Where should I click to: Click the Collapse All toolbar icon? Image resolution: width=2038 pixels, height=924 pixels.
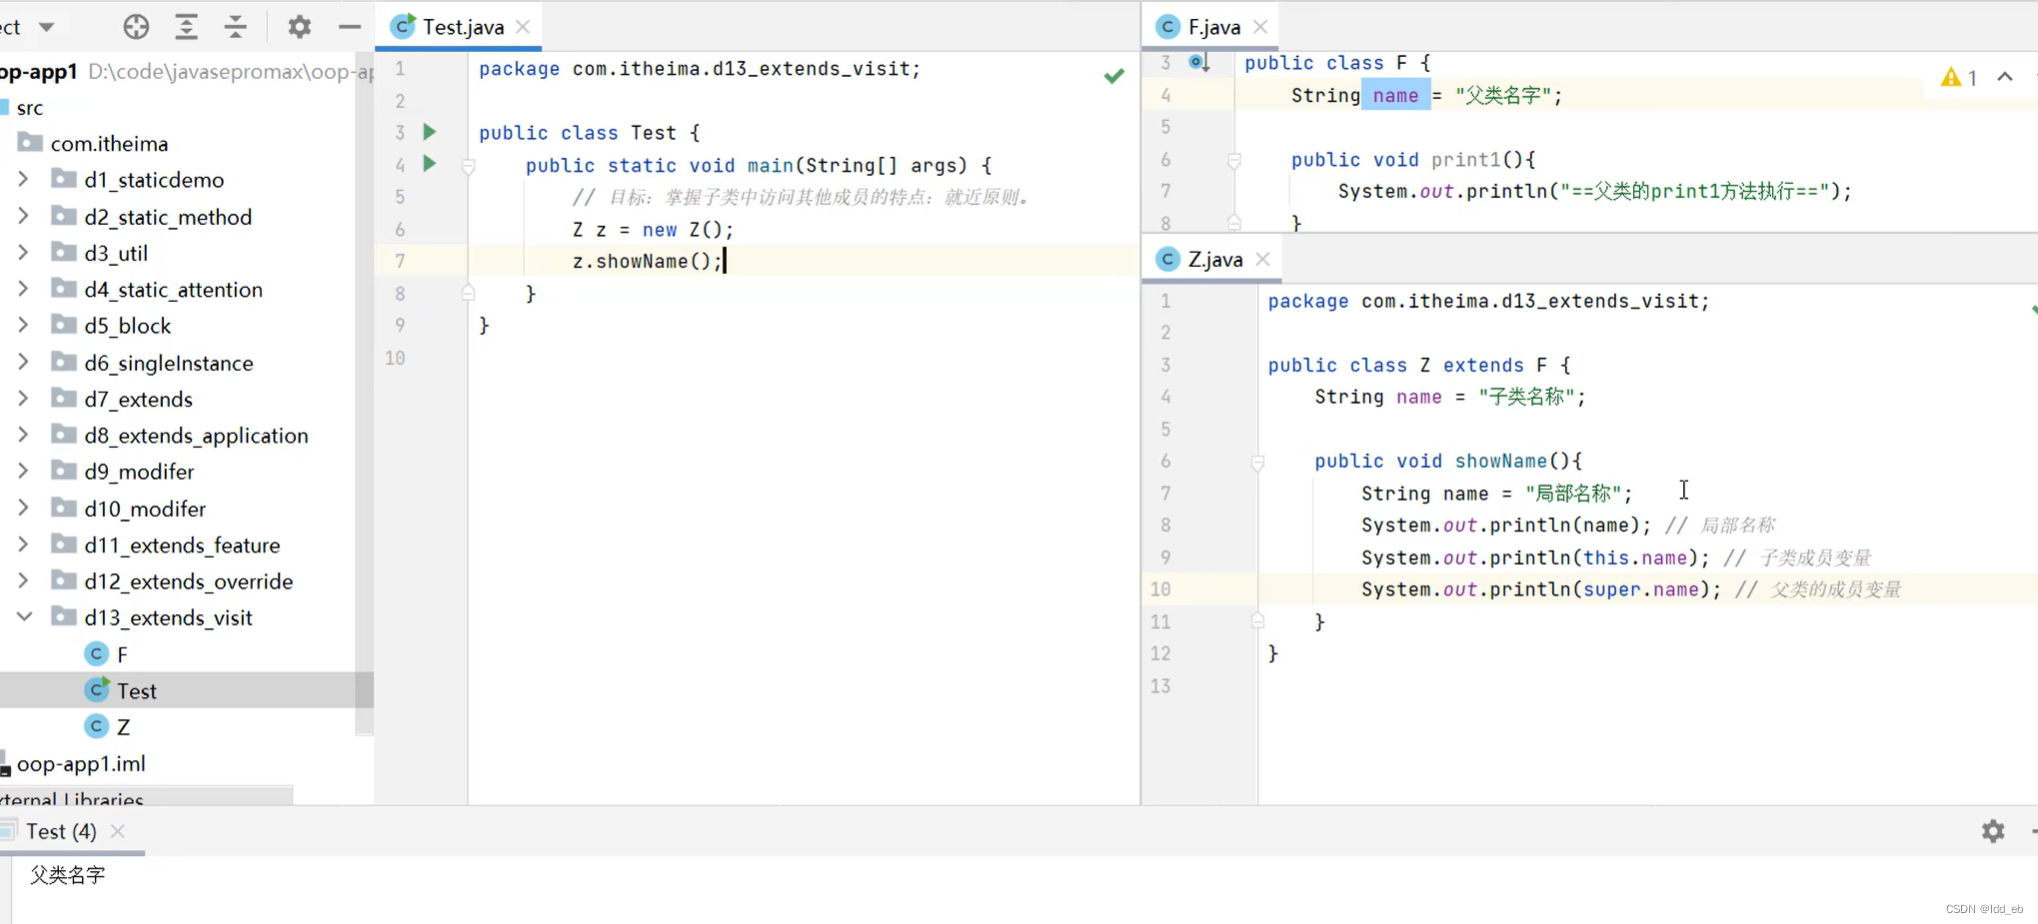pos(236,27)
